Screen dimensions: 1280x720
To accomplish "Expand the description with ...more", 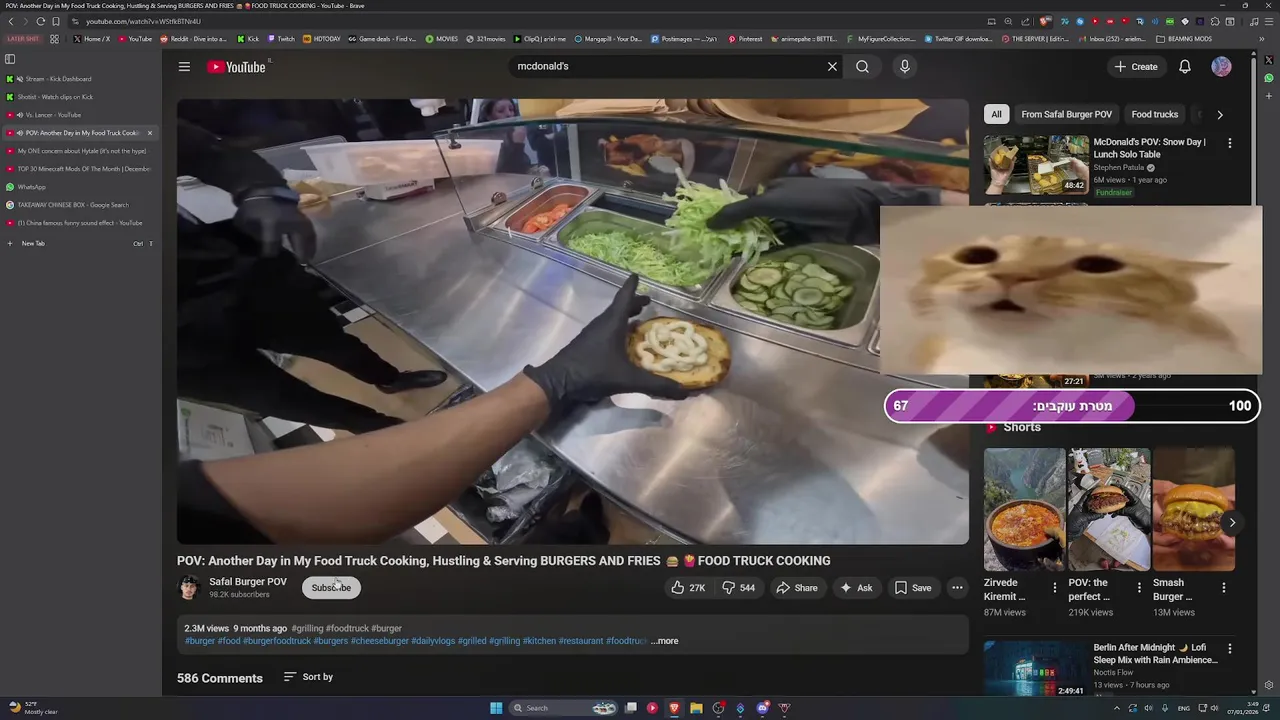I will click(665, 641).
